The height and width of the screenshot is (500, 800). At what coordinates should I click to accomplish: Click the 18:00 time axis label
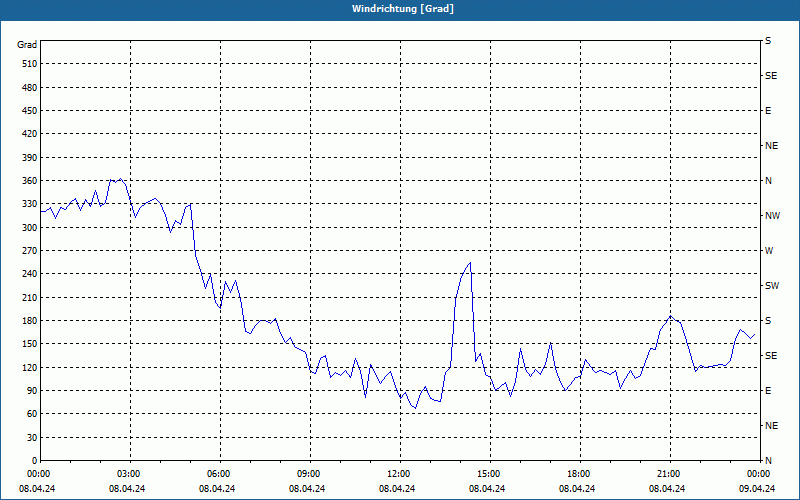pyautogui.click(x=579, y=474)
